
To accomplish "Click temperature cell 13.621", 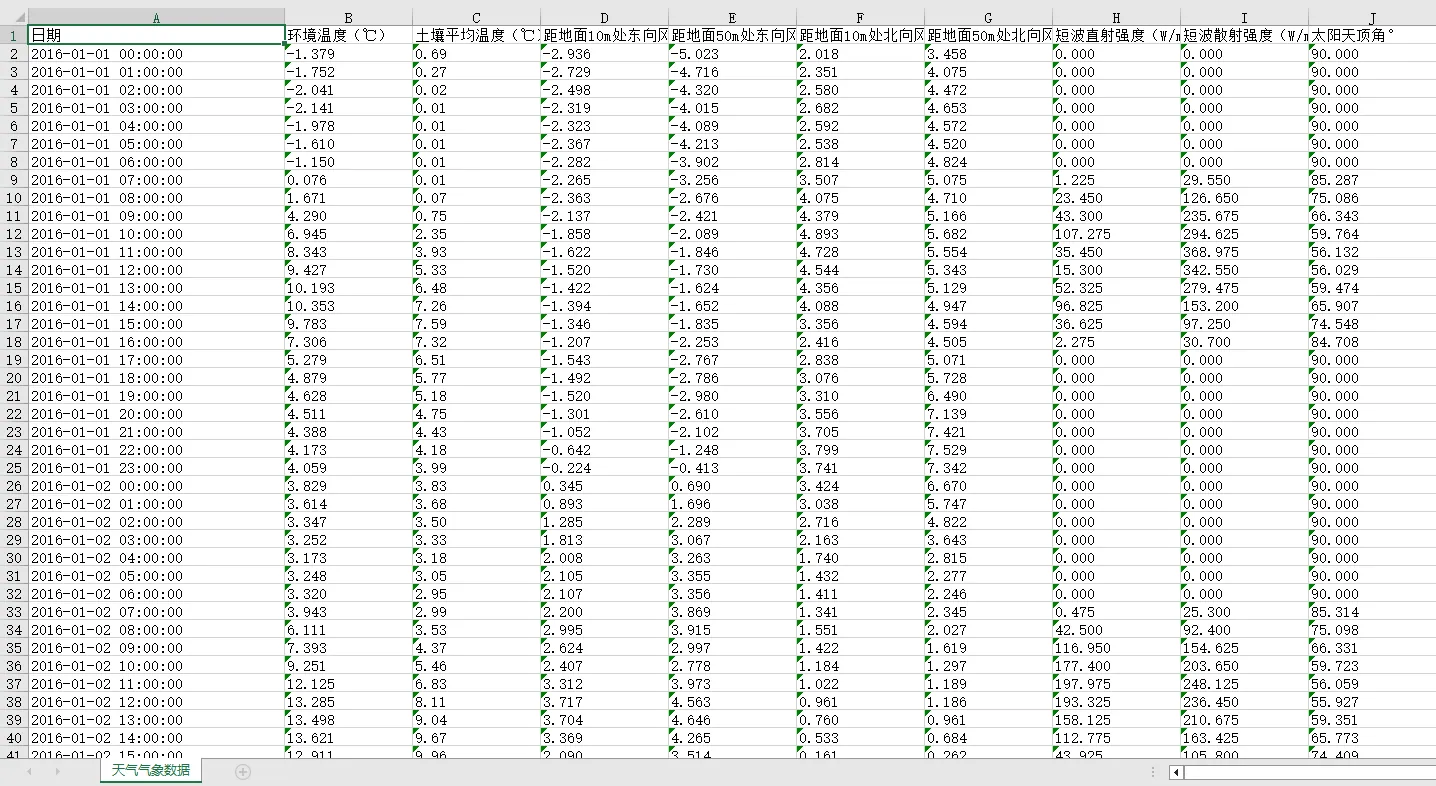I will click(x=348, y=738).
